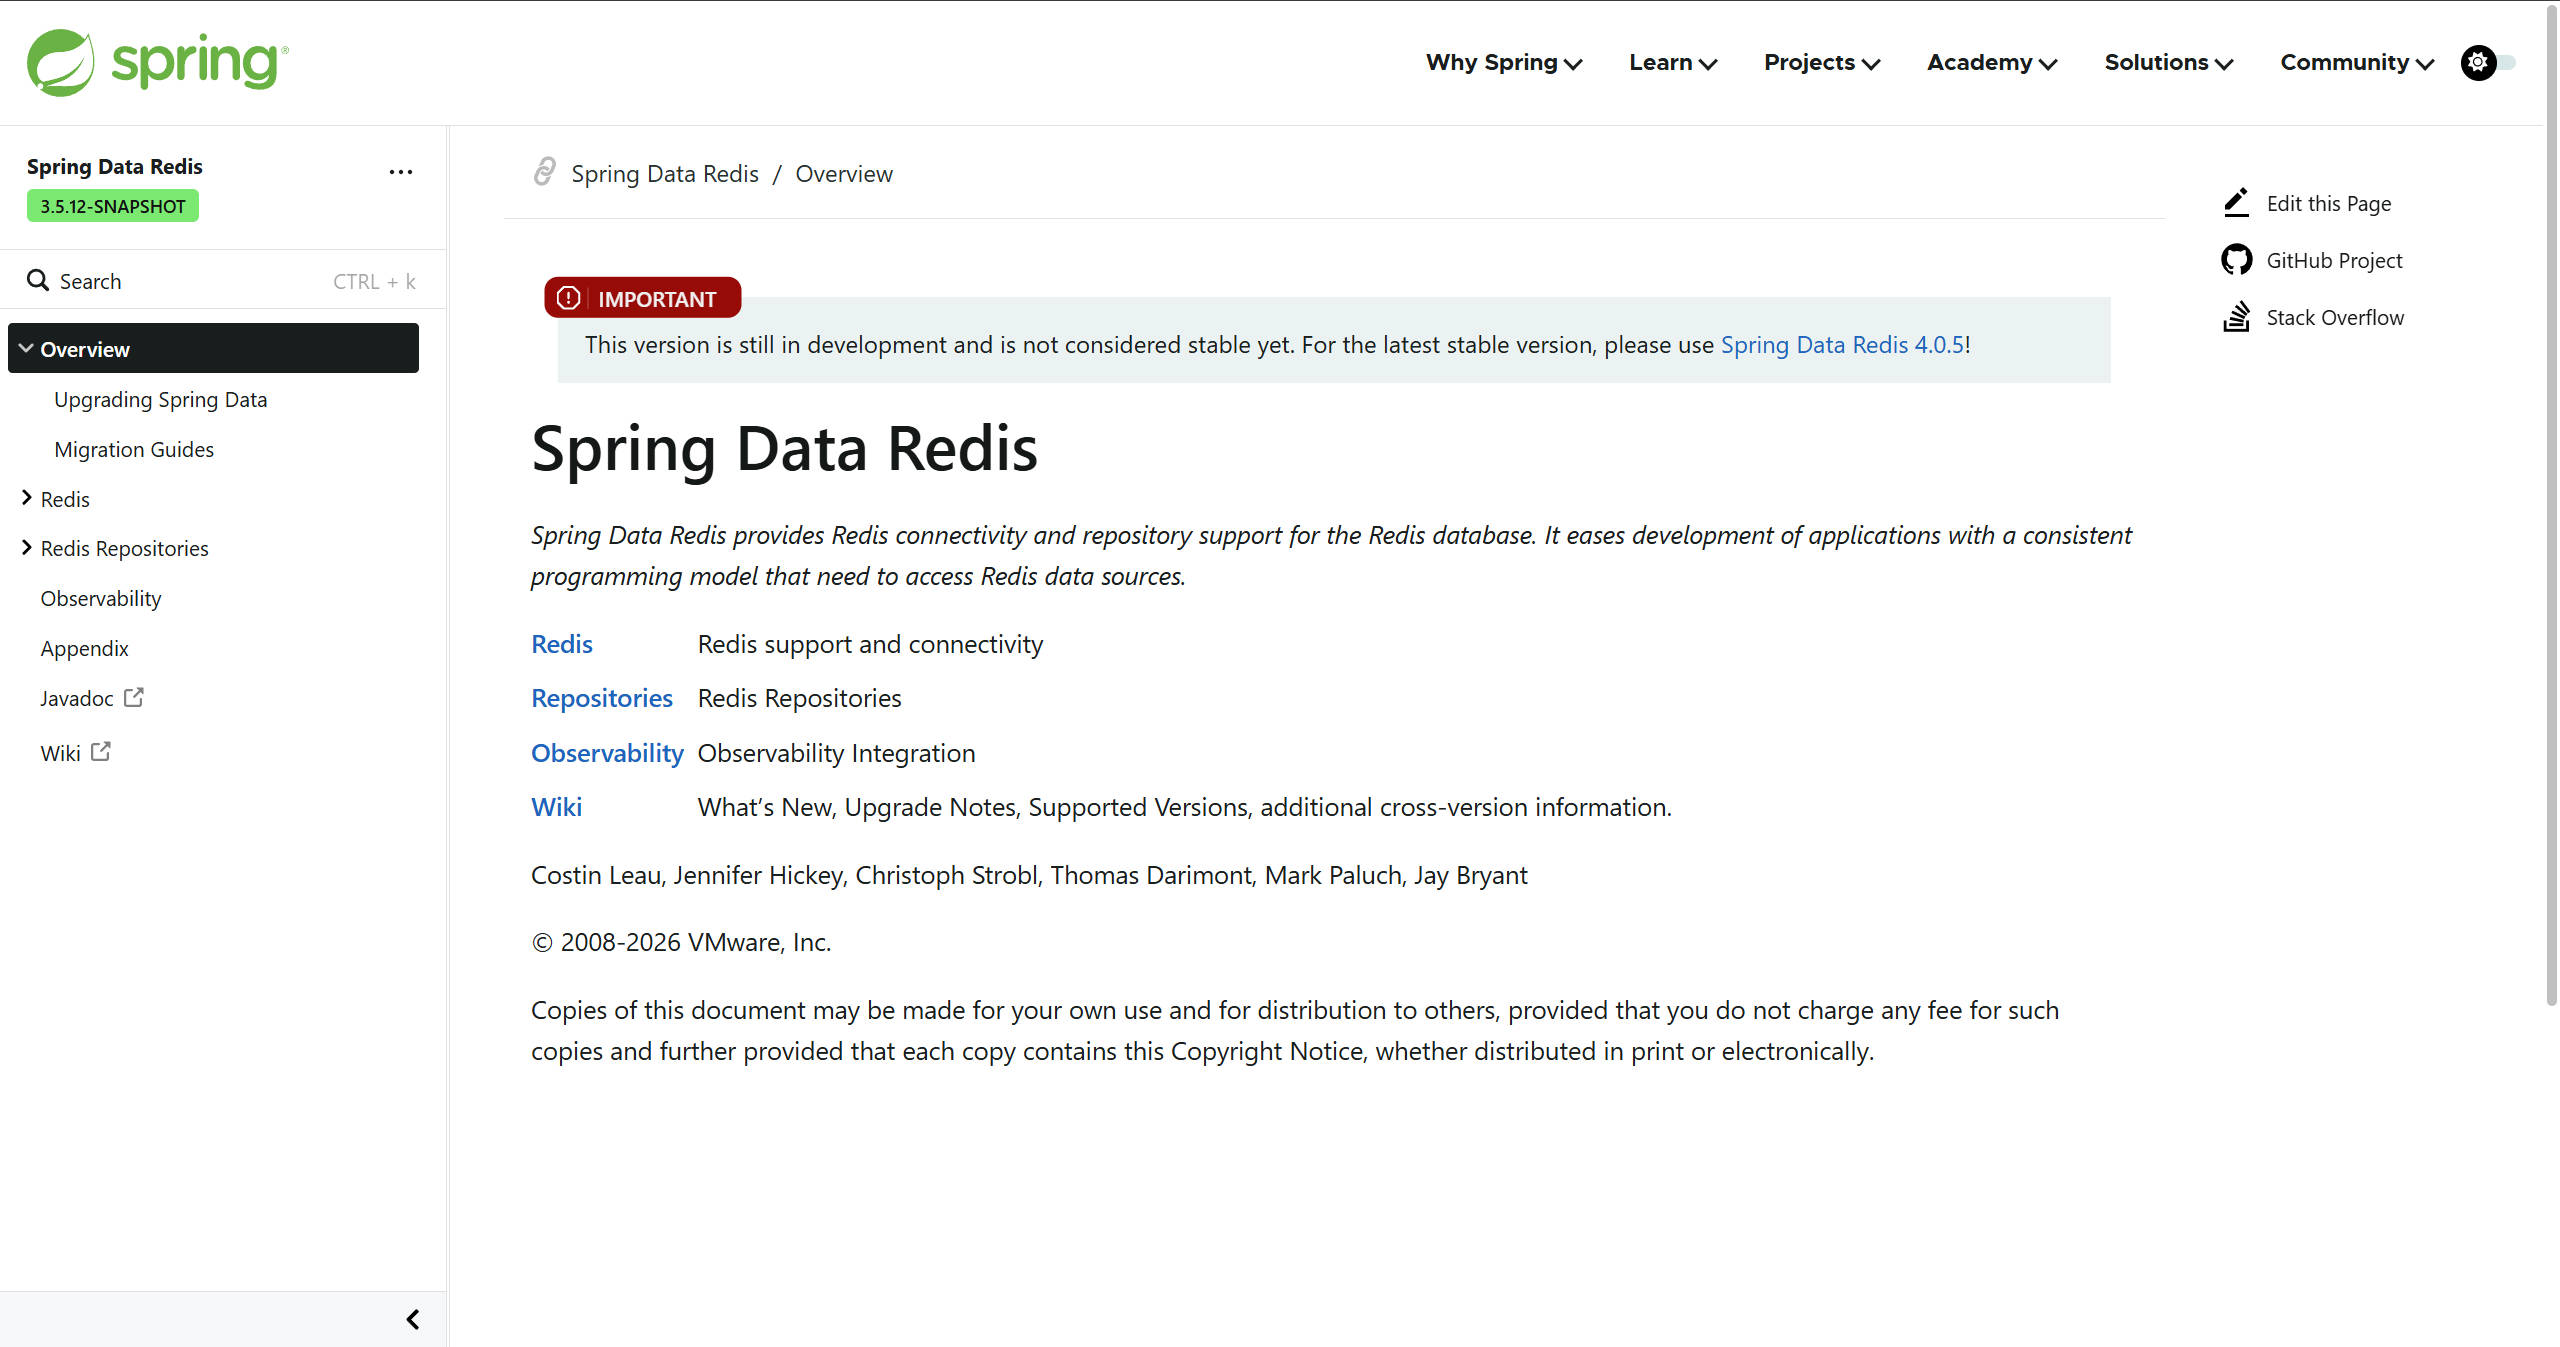Click the Redis link in content
2560x1347 pixels.
(562, 644)
